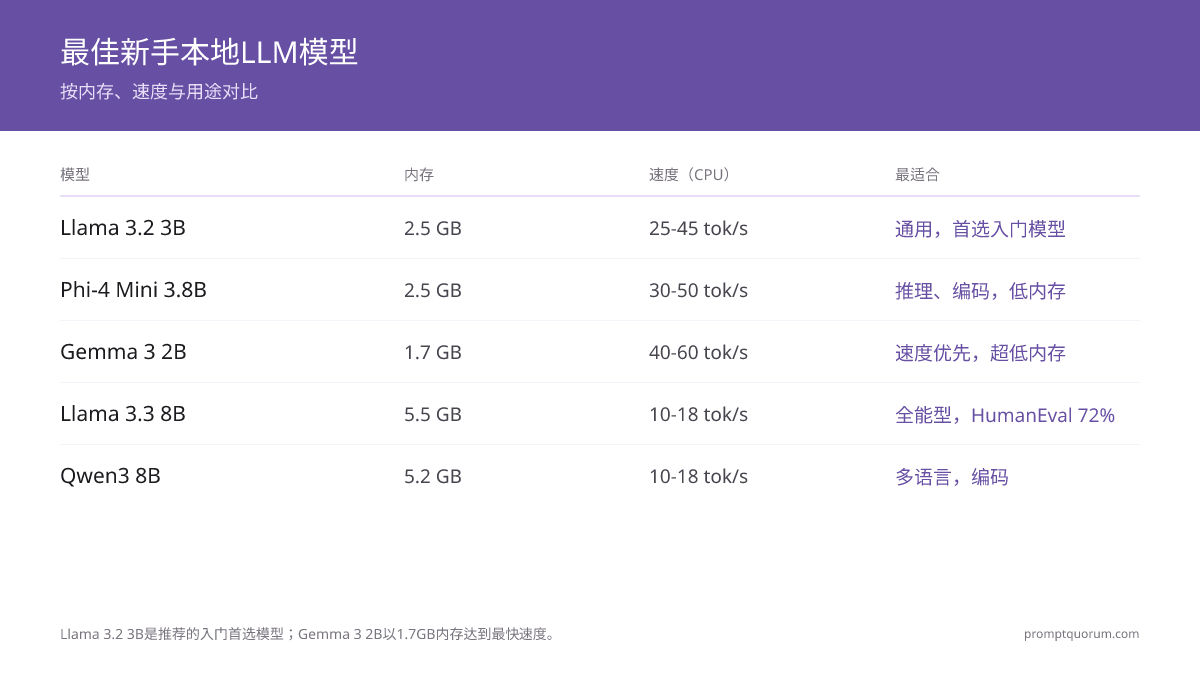Image resolution: width=1200 pixels, height=675 pixels.
Task: Click the 多语言，编码 description
Action: [952, 477]
